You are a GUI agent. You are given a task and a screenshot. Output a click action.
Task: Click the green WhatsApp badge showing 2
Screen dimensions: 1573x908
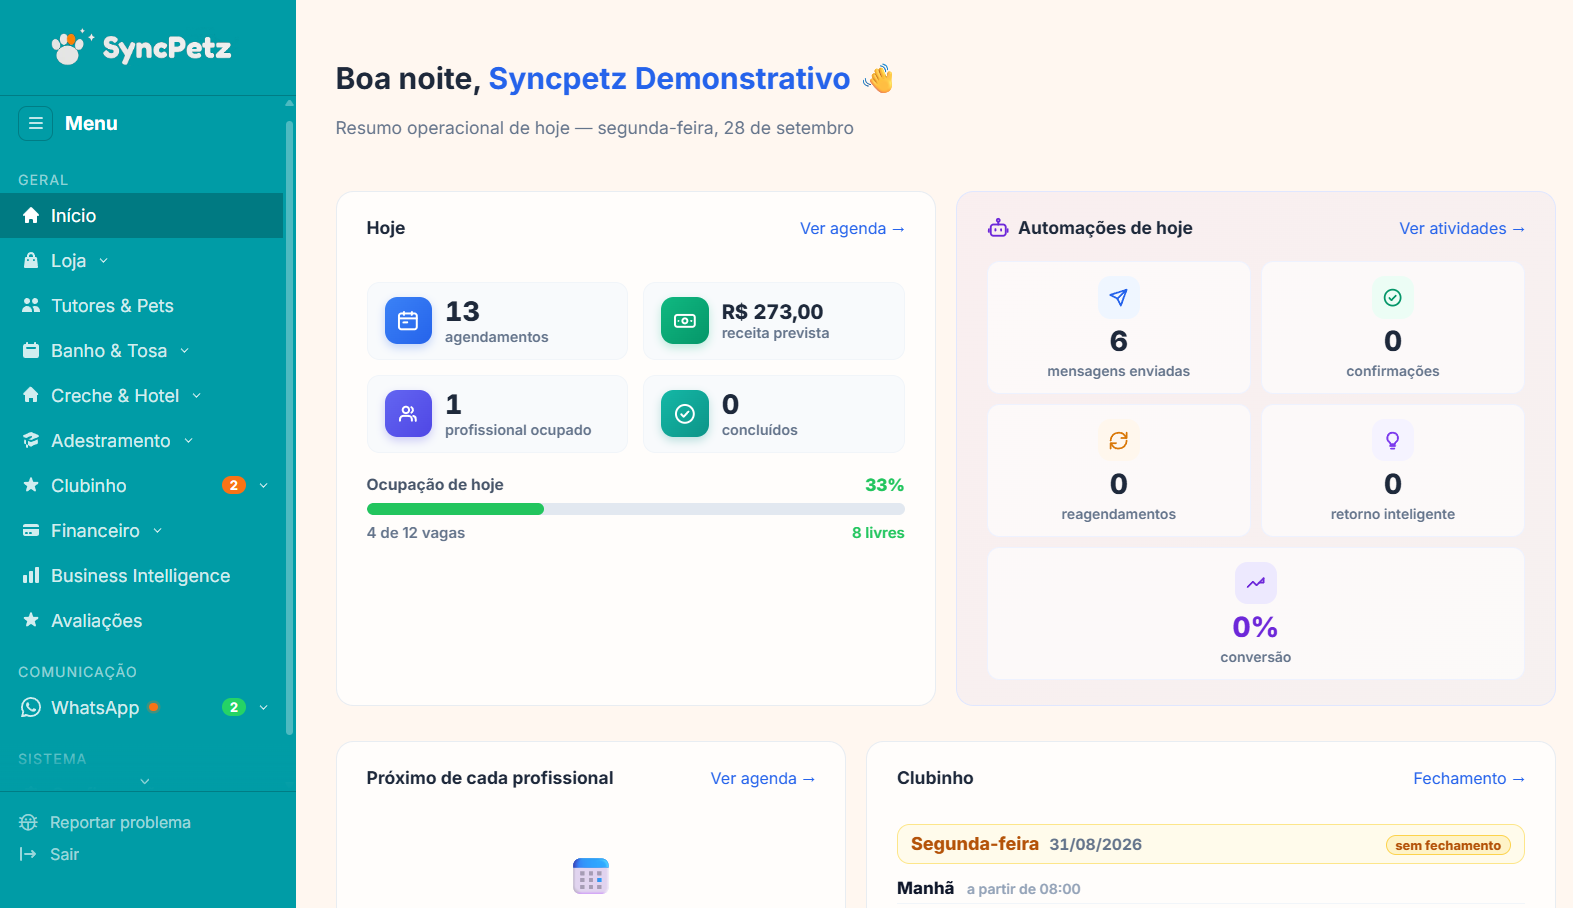[x=234, y=707]
